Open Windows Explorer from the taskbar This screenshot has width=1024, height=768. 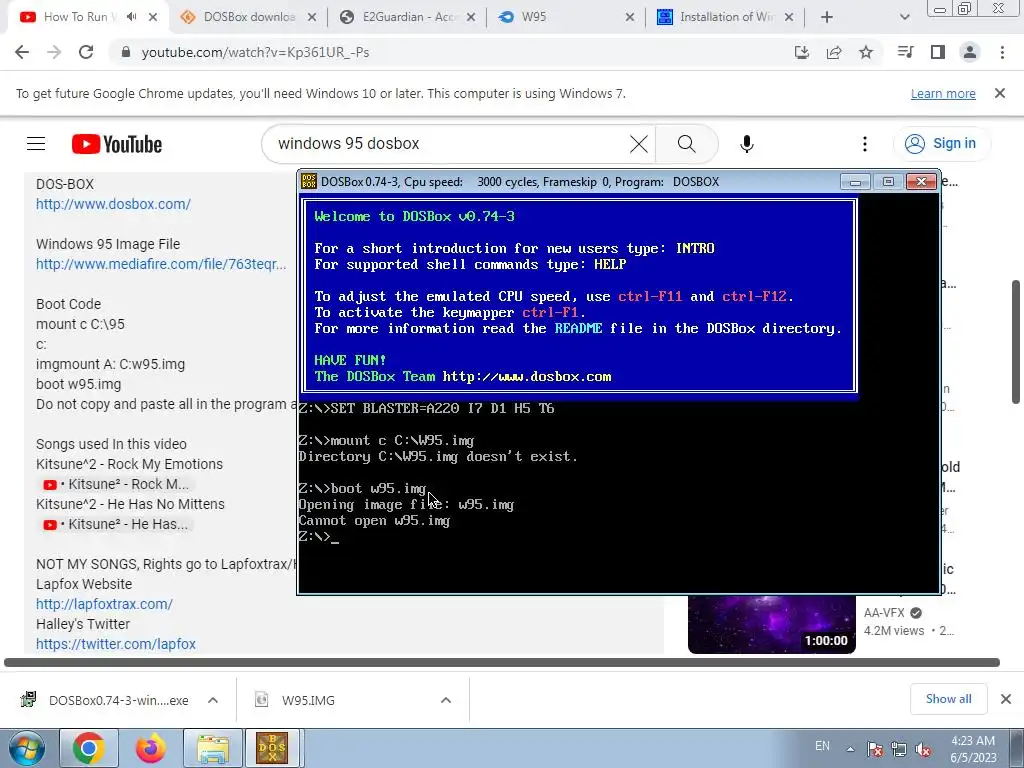[212, 748]
